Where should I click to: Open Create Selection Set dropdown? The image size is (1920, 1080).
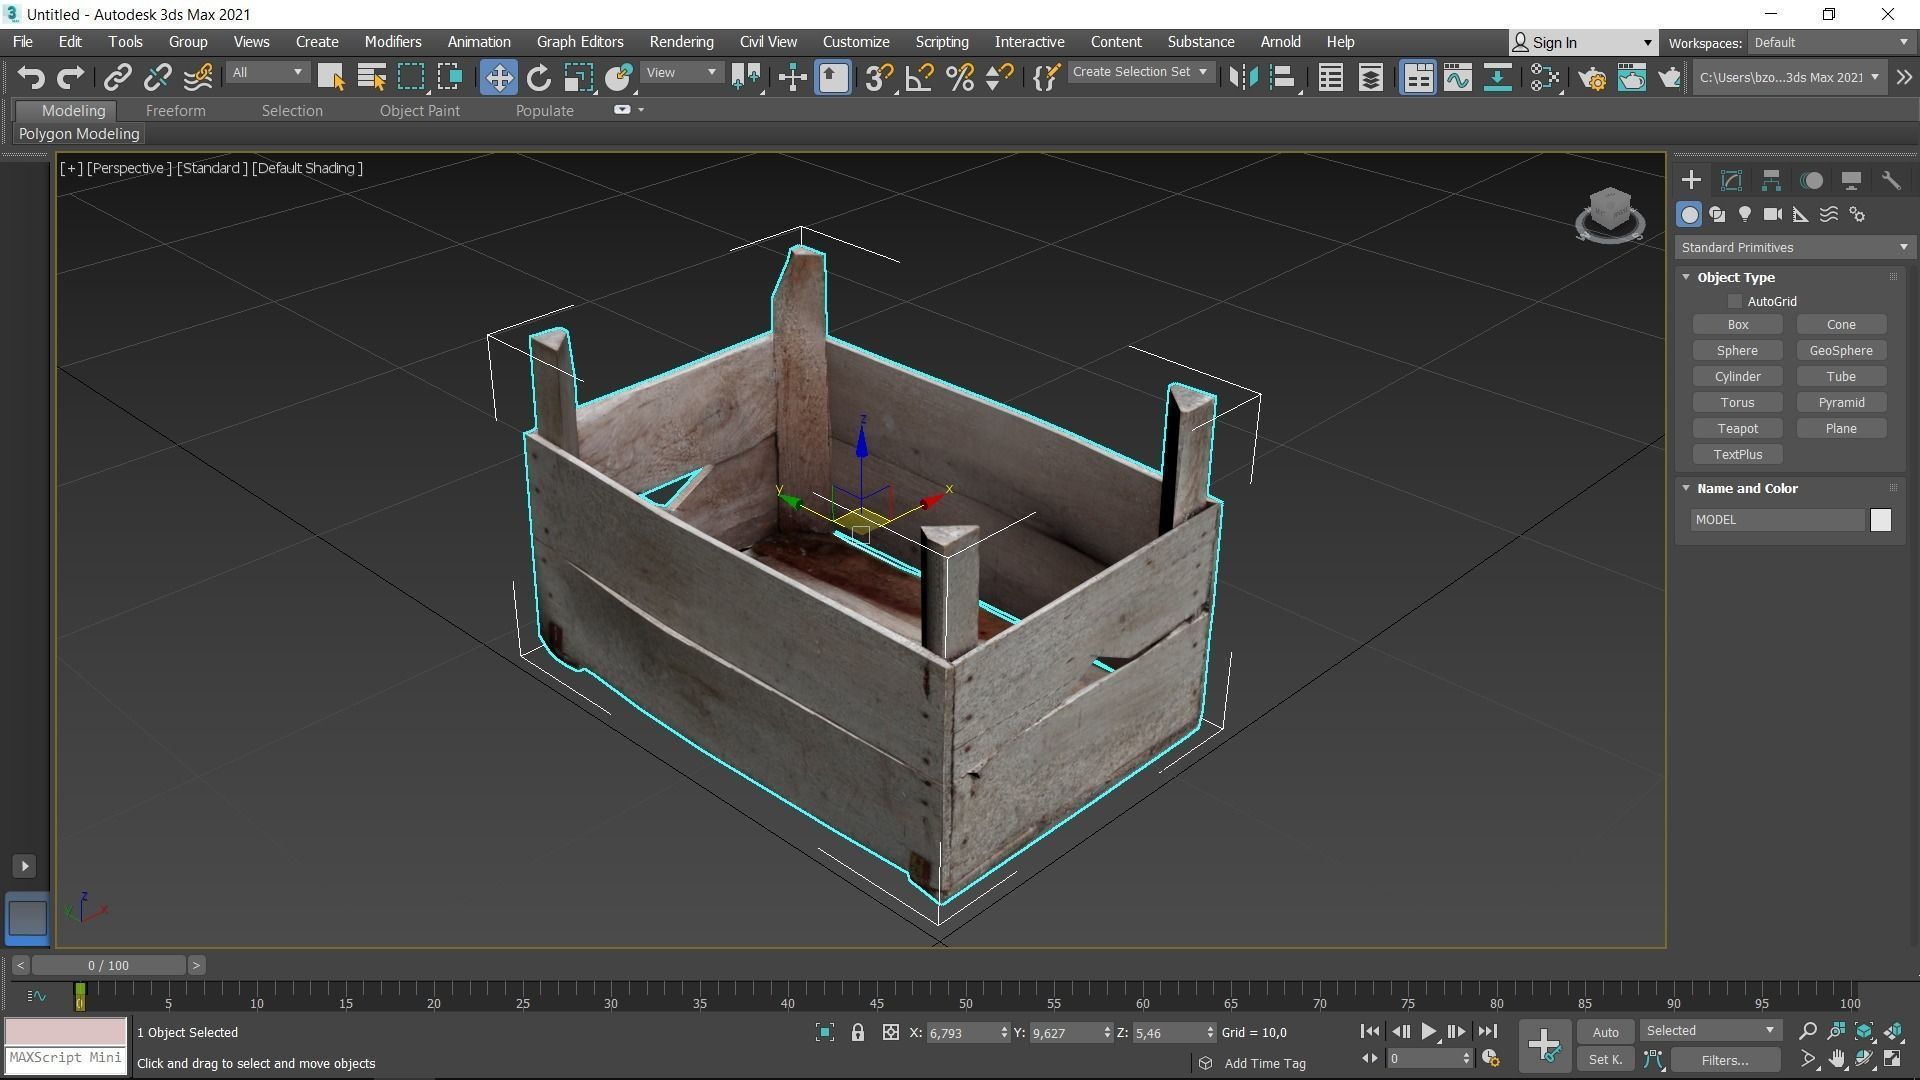tap(1140, 72)
